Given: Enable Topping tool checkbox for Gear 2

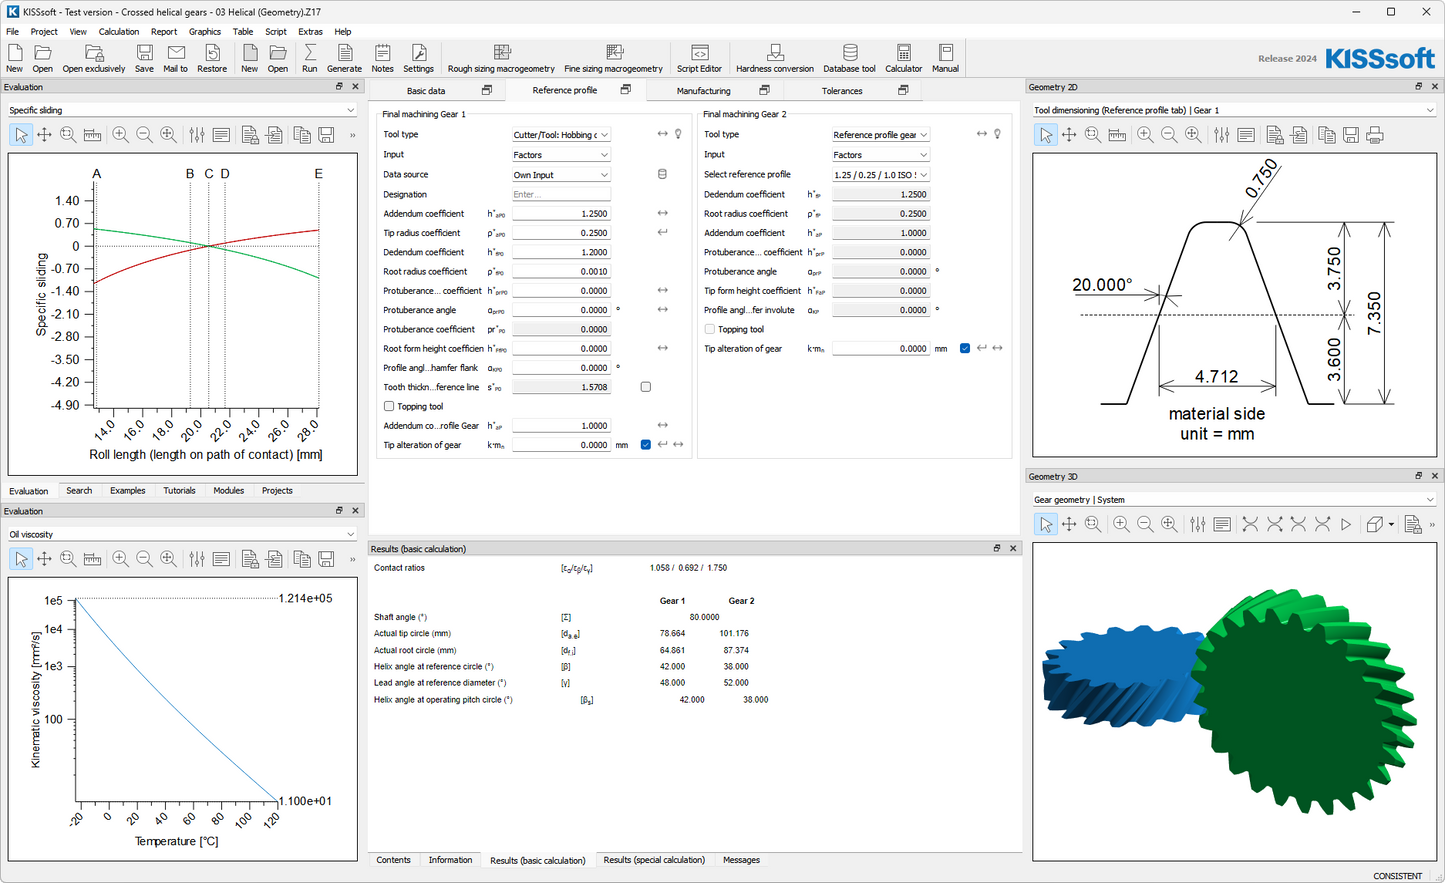Looking at the screenshot, I should click(x=710, y=329).
